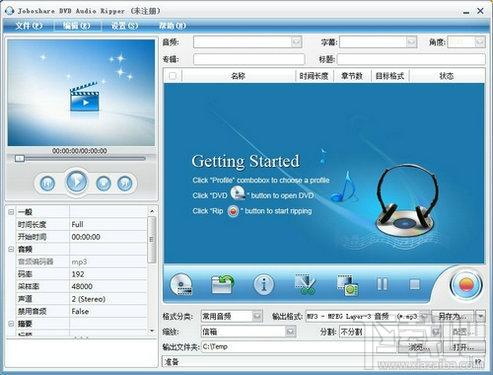Minimize the DVD Audio Ripper window

(466, 12)
